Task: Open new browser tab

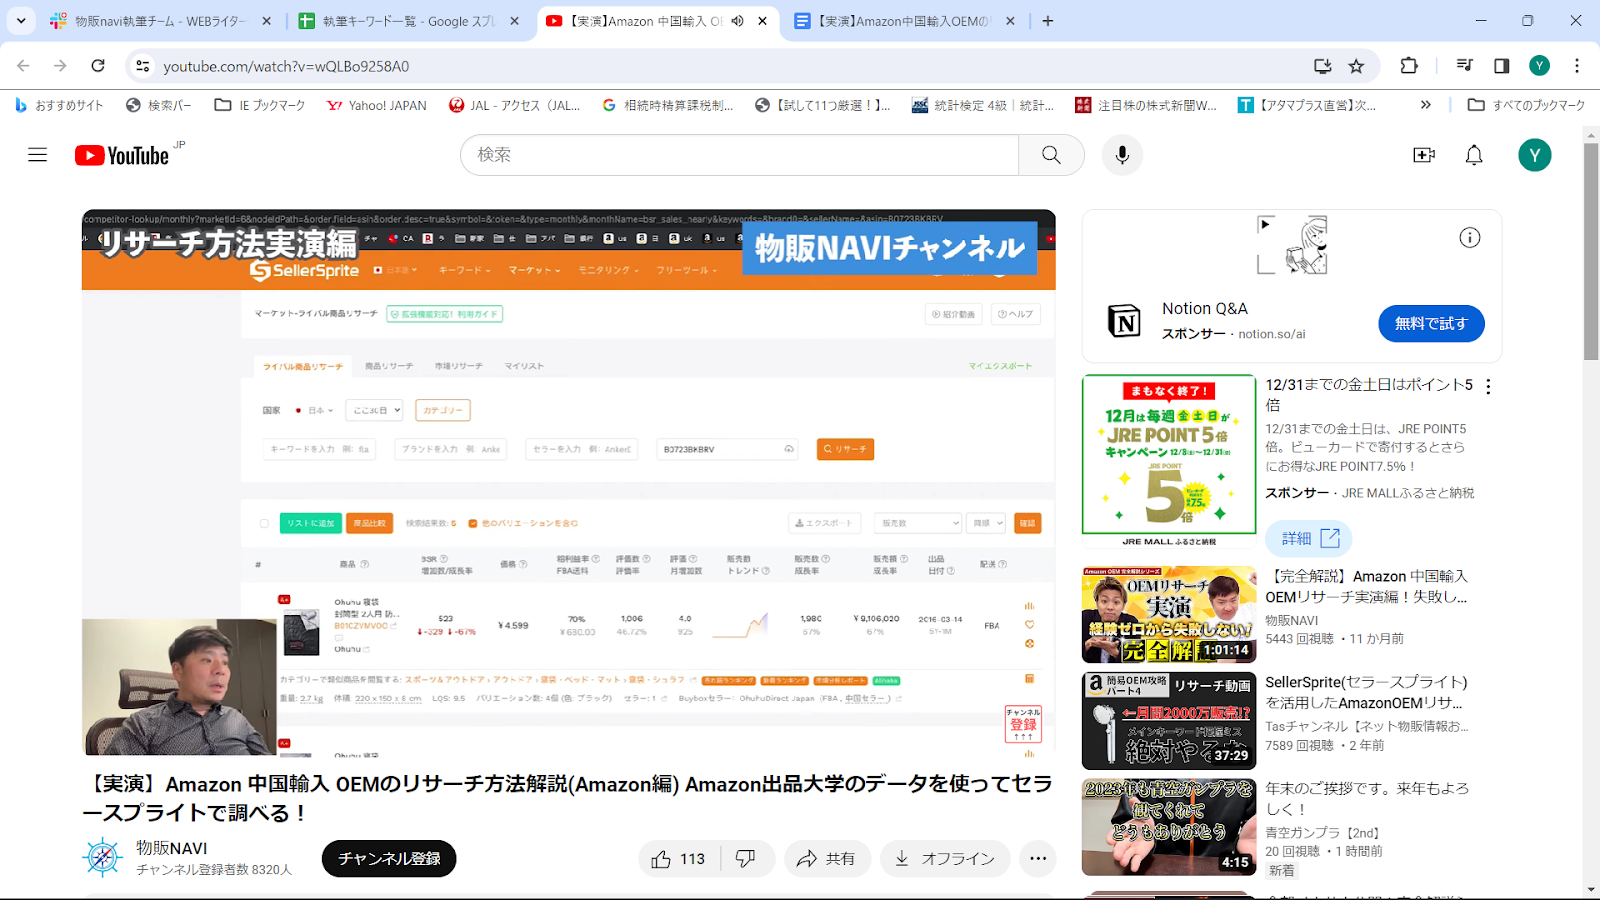Action: tap(1048, 21)
